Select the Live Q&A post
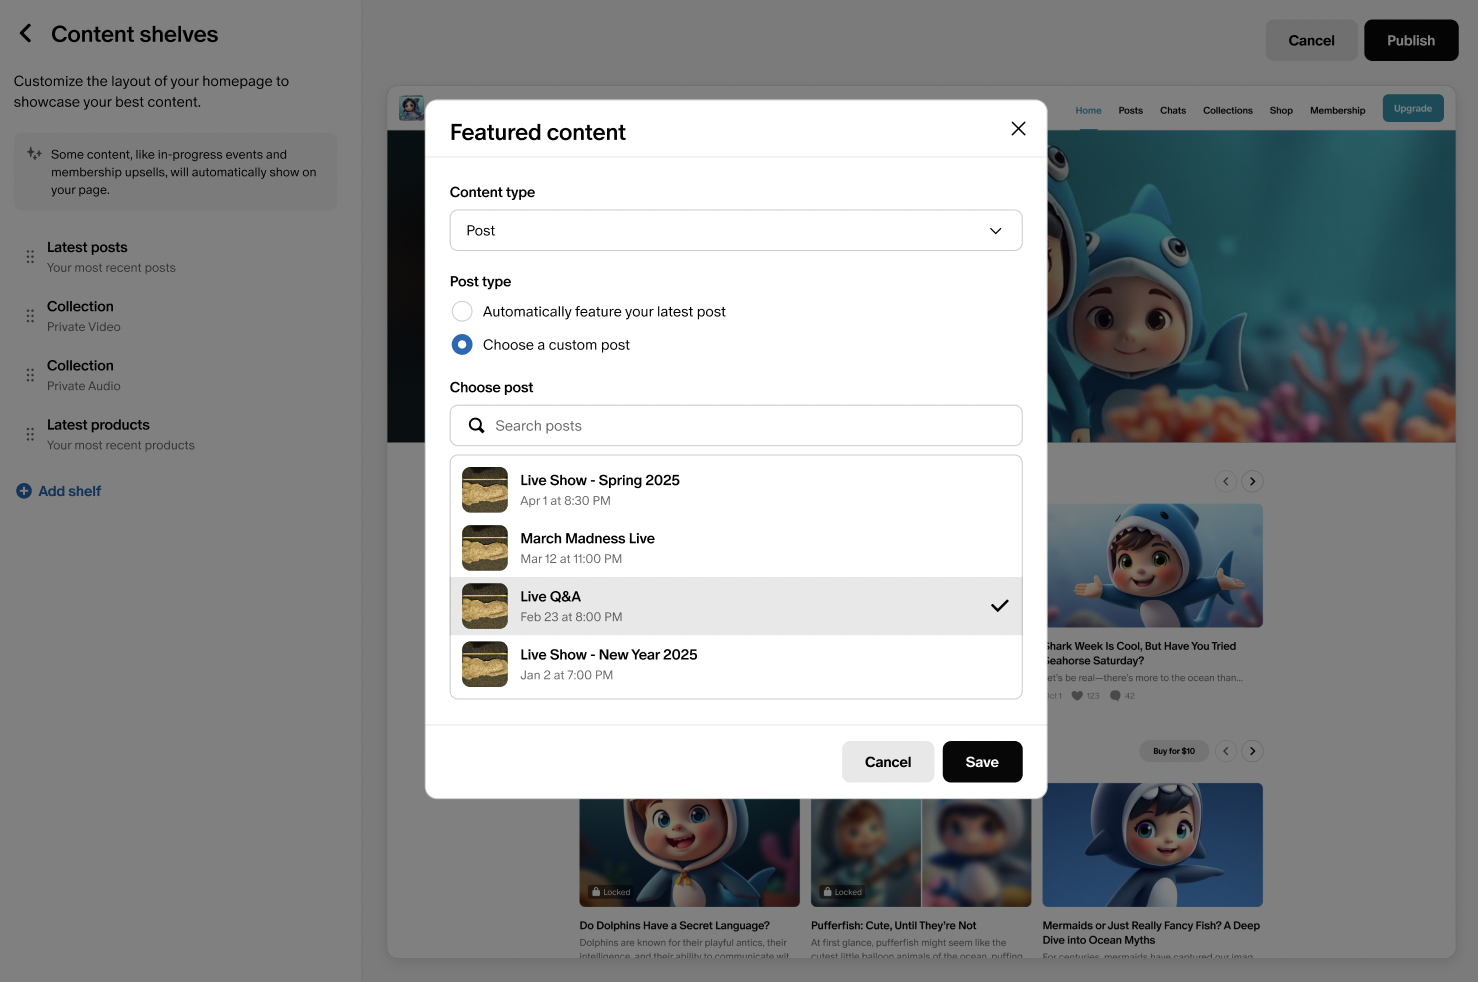The width and height of the screenshot is (1478, 982). point(736,606)
